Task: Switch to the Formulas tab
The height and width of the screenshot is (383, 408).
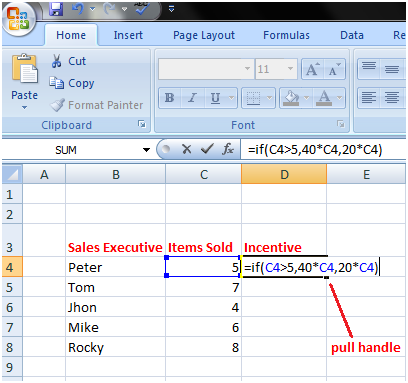Action: coord(286,35)
